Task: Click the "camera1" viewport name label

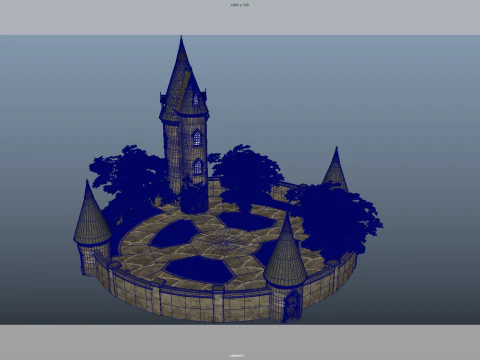Action: point(237,355)
